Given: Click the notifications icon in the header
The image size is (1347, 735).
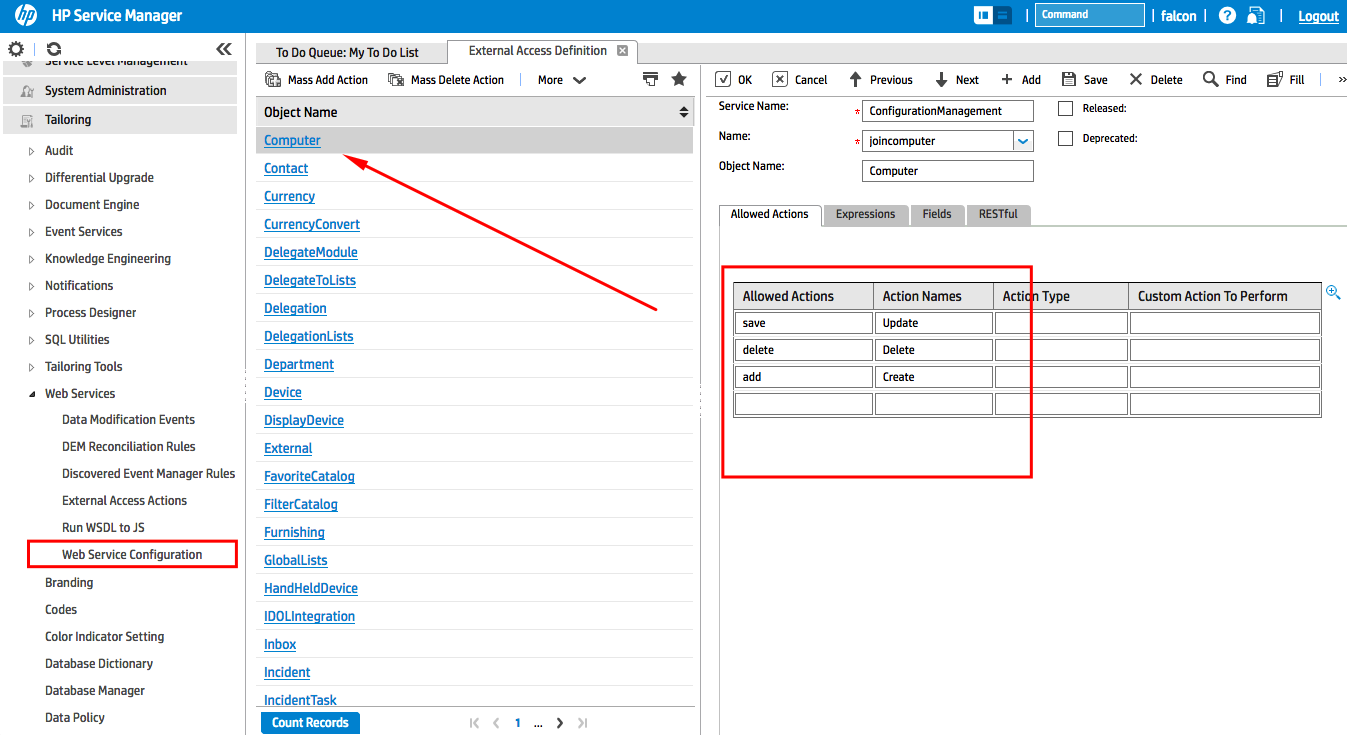Looking at the screenshot, I should [1255, 16].
